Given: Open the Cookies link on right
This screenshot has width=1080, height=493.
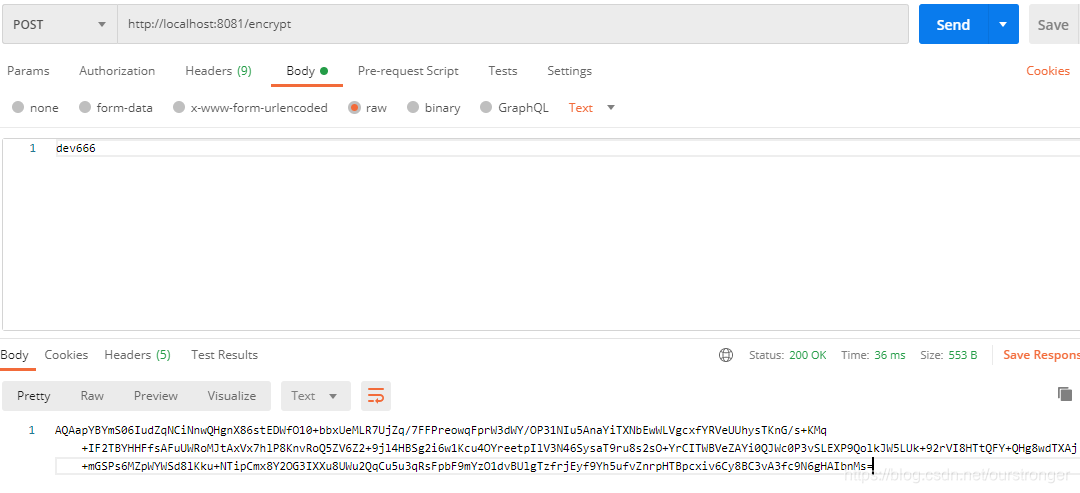Looking at the screenshot, I should tap(1048, 71).
